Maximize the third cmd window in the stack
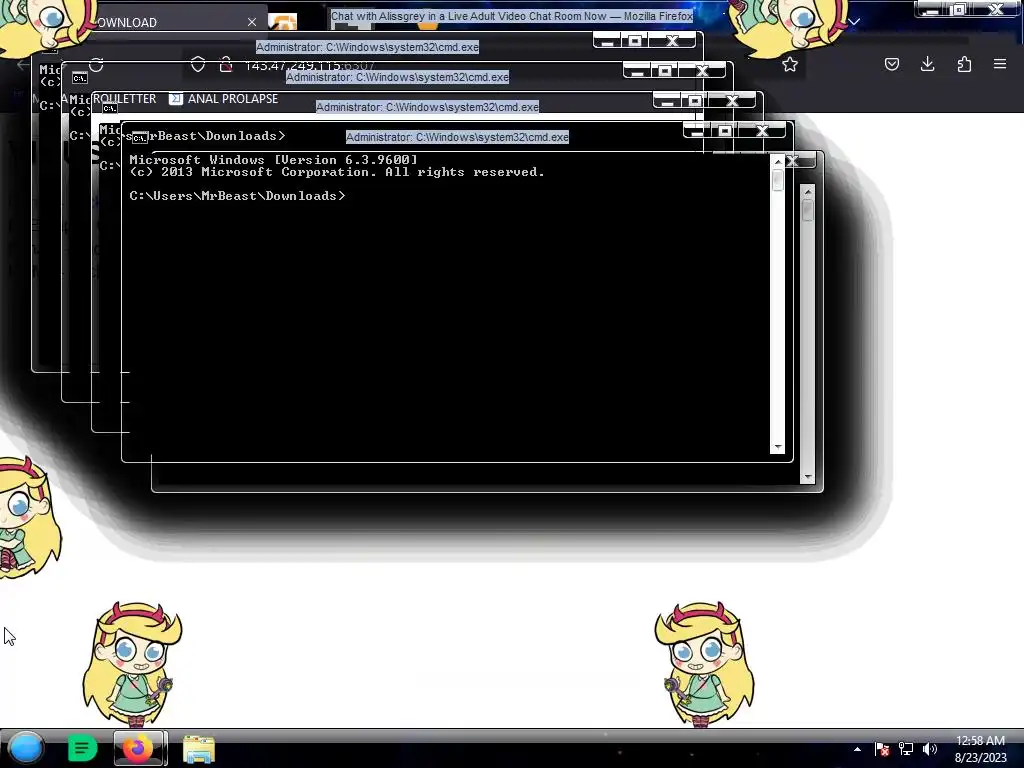This screenshot has width=1024, height=768. point(664,71)
